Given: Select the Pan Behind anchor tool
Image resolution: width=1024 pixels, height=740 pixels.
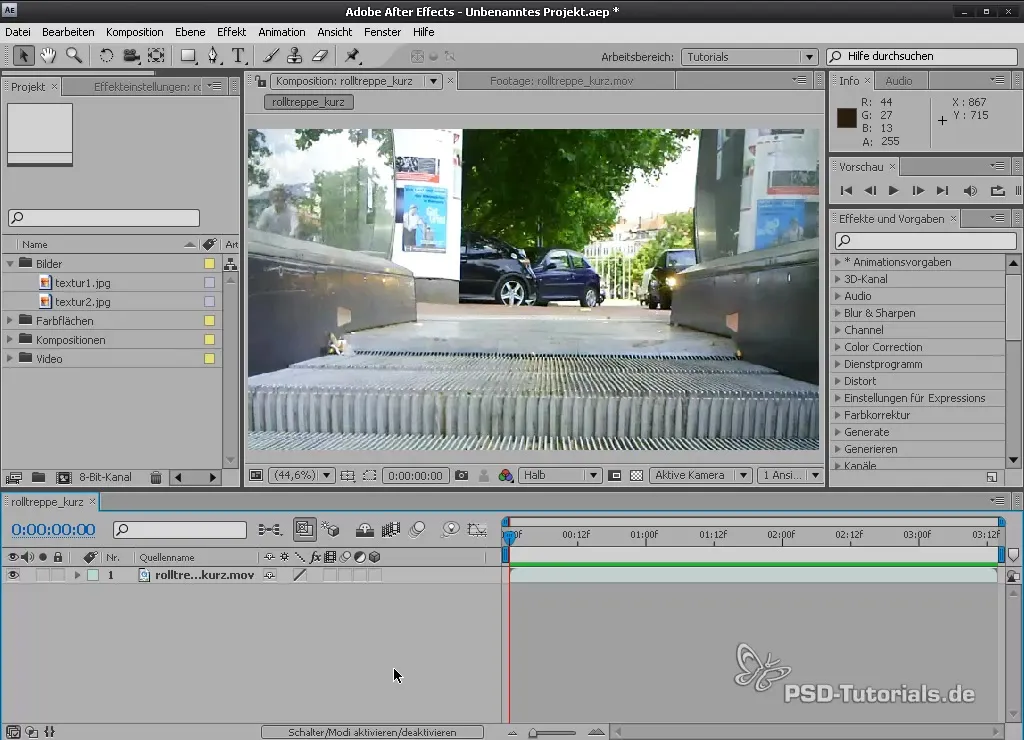Looking at the screenshot, I should 156,56.
